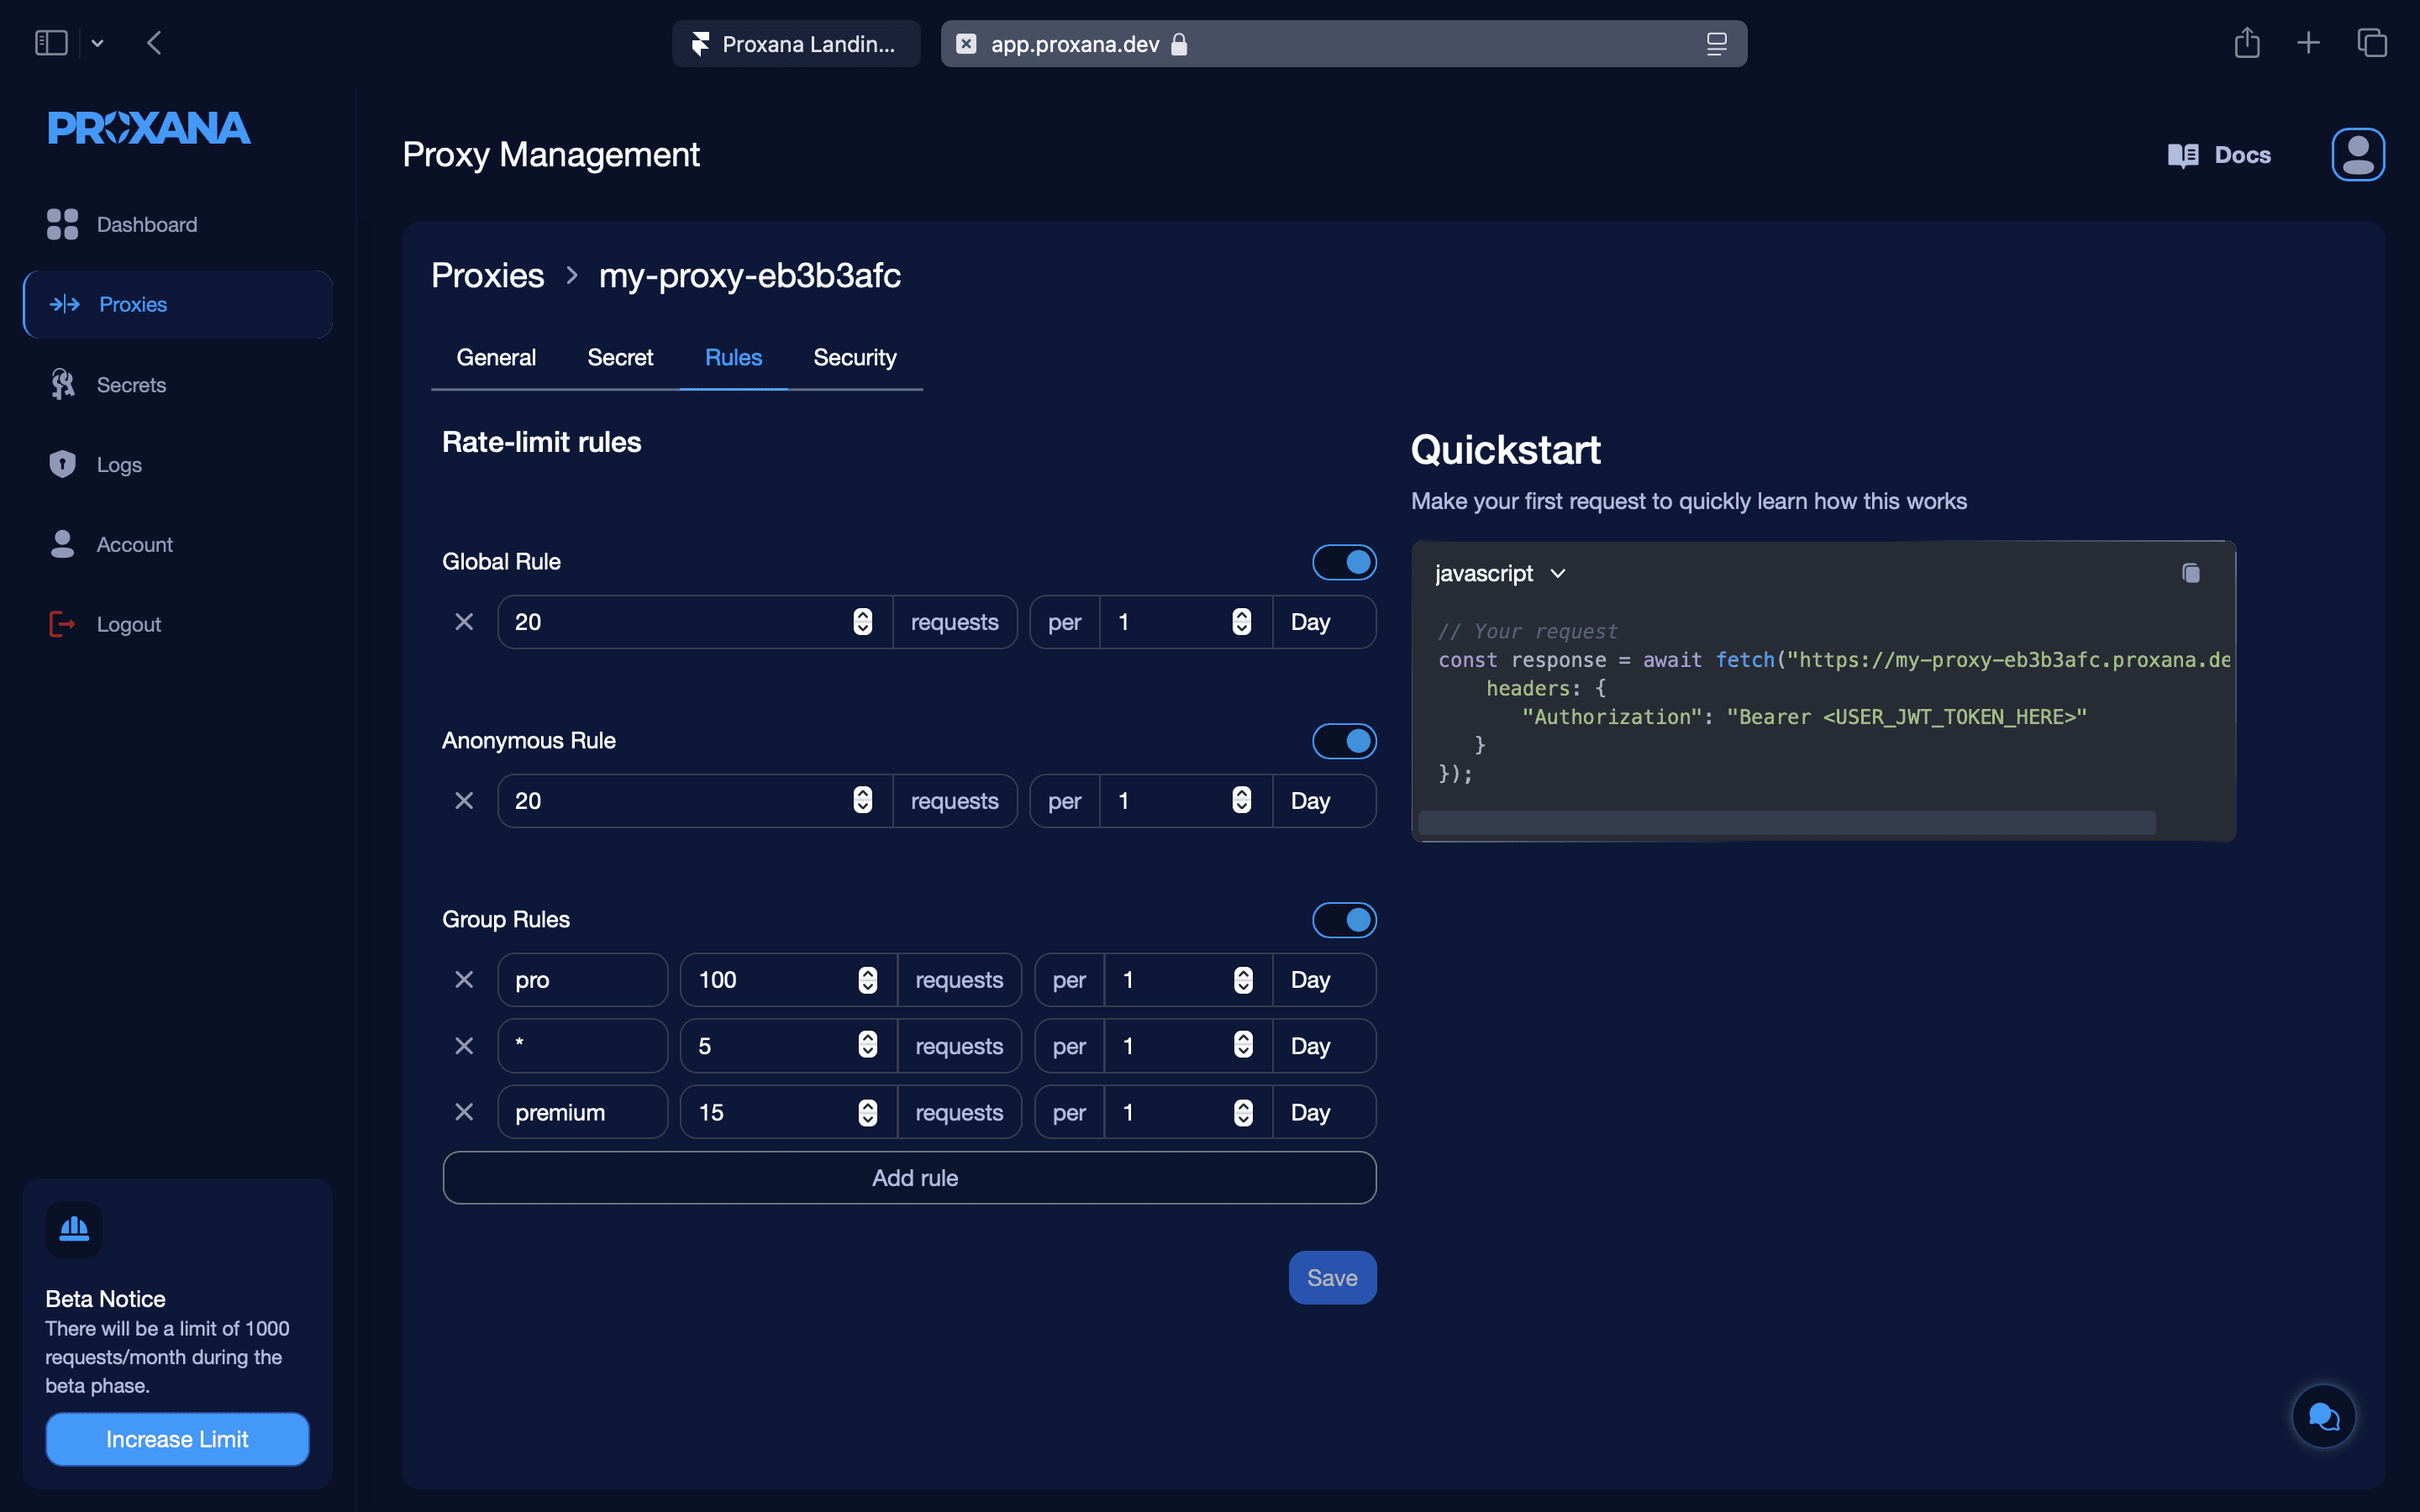The height and width of the screenshot is (1512, 2420).
Task: Open the javascript language dropdown
Action: tap(1500, 573)
